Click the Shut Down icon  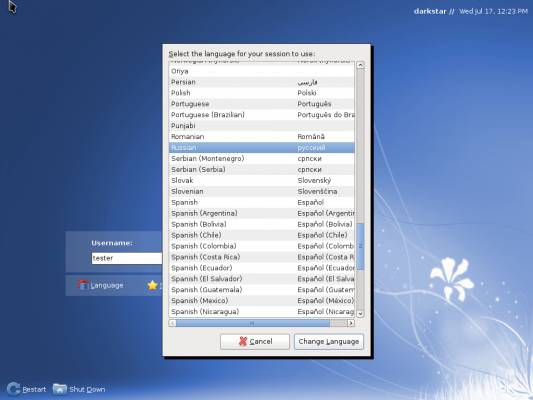click(x=59, y=389)
